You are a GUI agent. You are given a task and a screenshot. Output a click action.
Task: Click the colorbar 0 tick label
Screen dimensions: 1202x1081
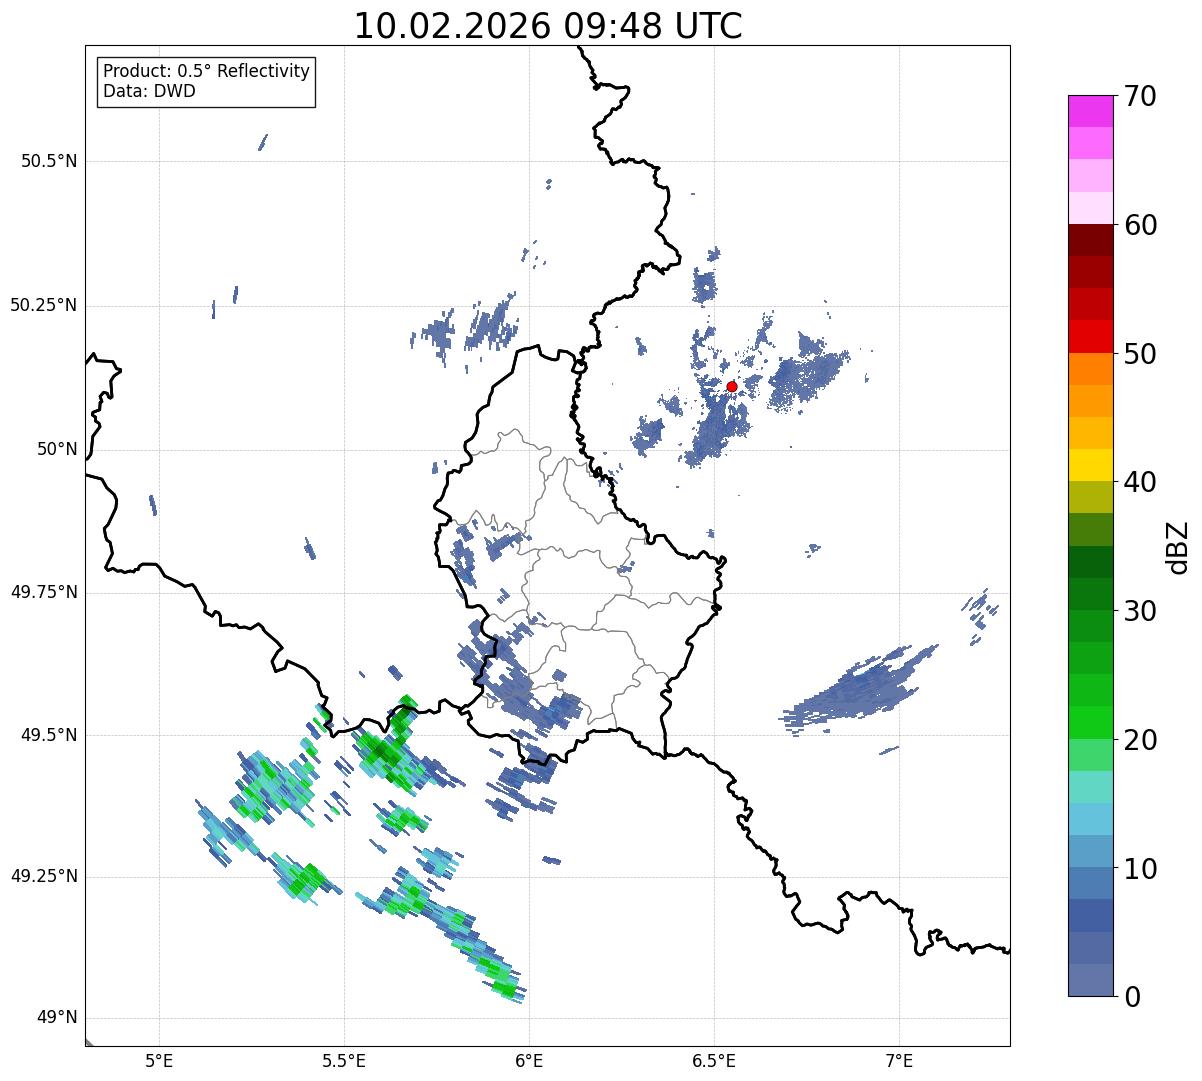pos(1132,997)
